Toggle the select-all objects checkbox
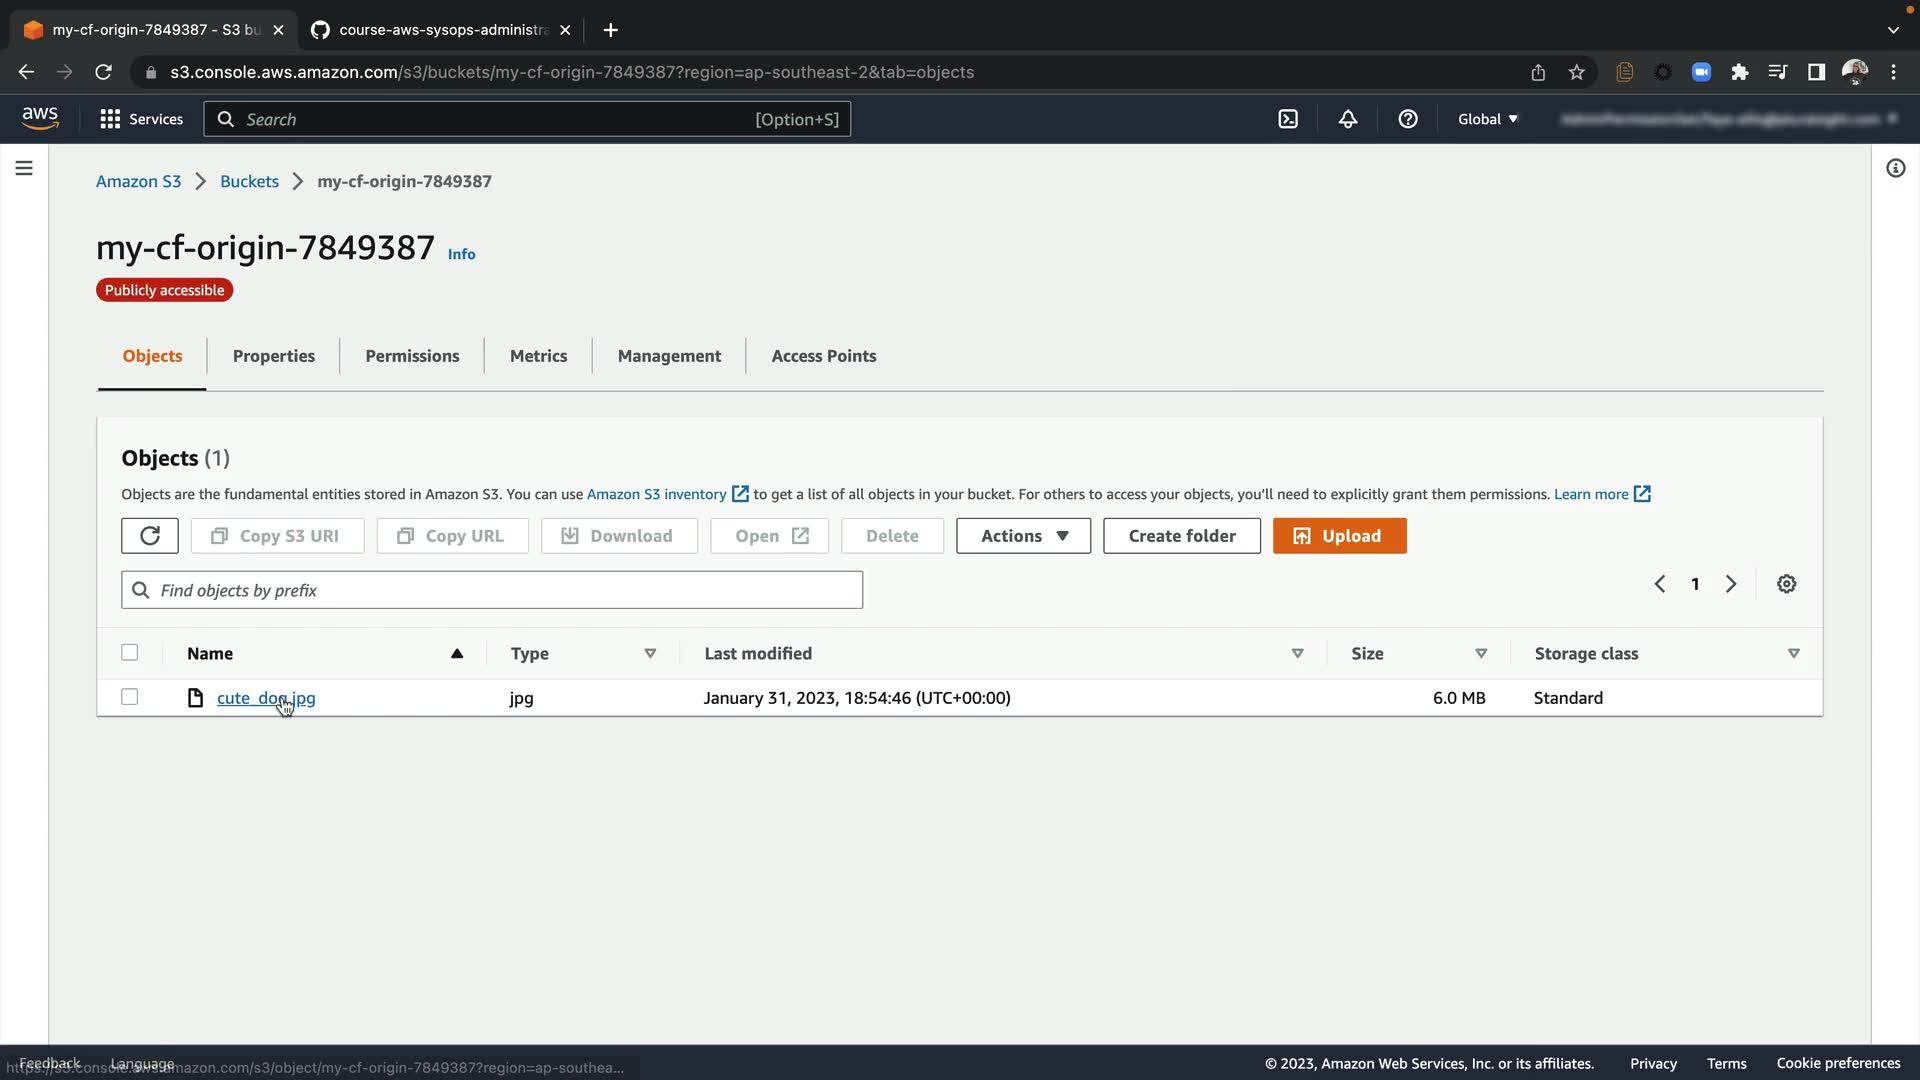Viewport: 1920px width, 1080px height. (130, 653)
